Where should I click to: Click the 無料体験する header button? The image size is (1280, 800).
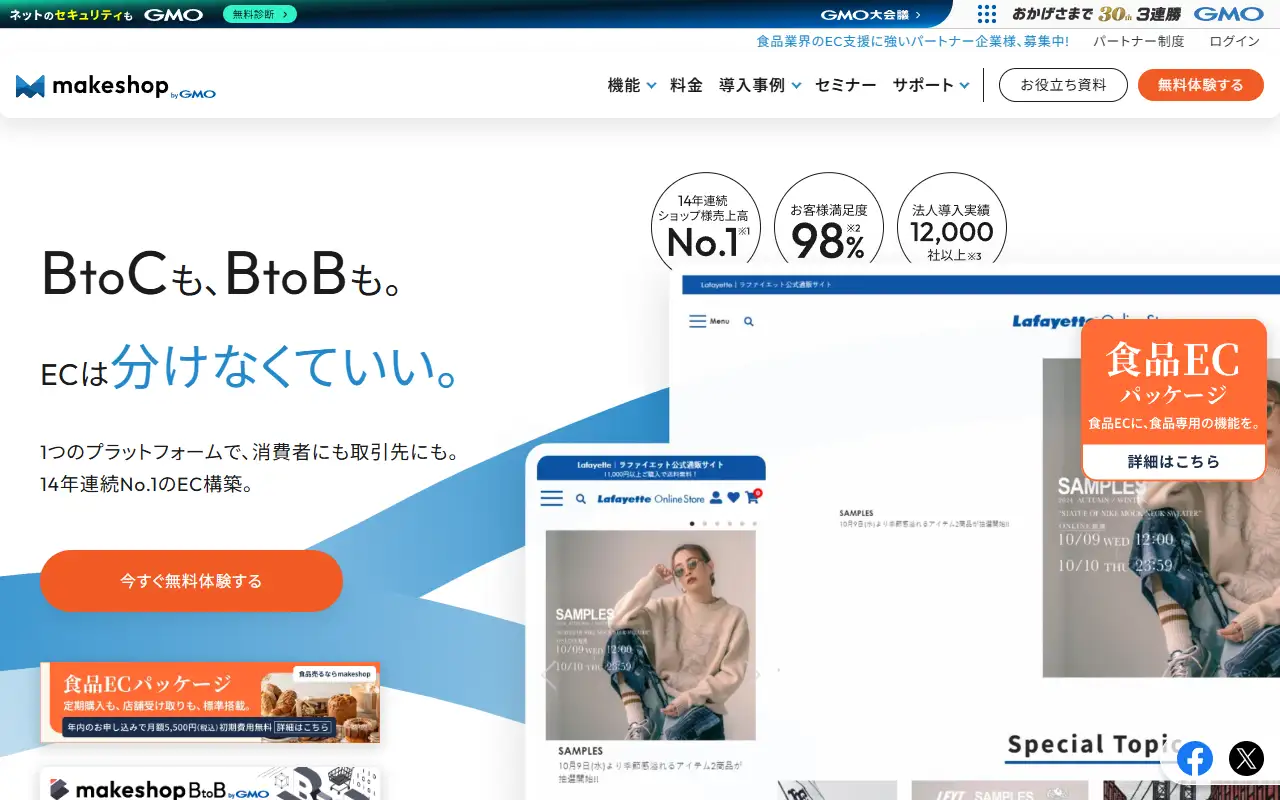(x=1201, y=85)
